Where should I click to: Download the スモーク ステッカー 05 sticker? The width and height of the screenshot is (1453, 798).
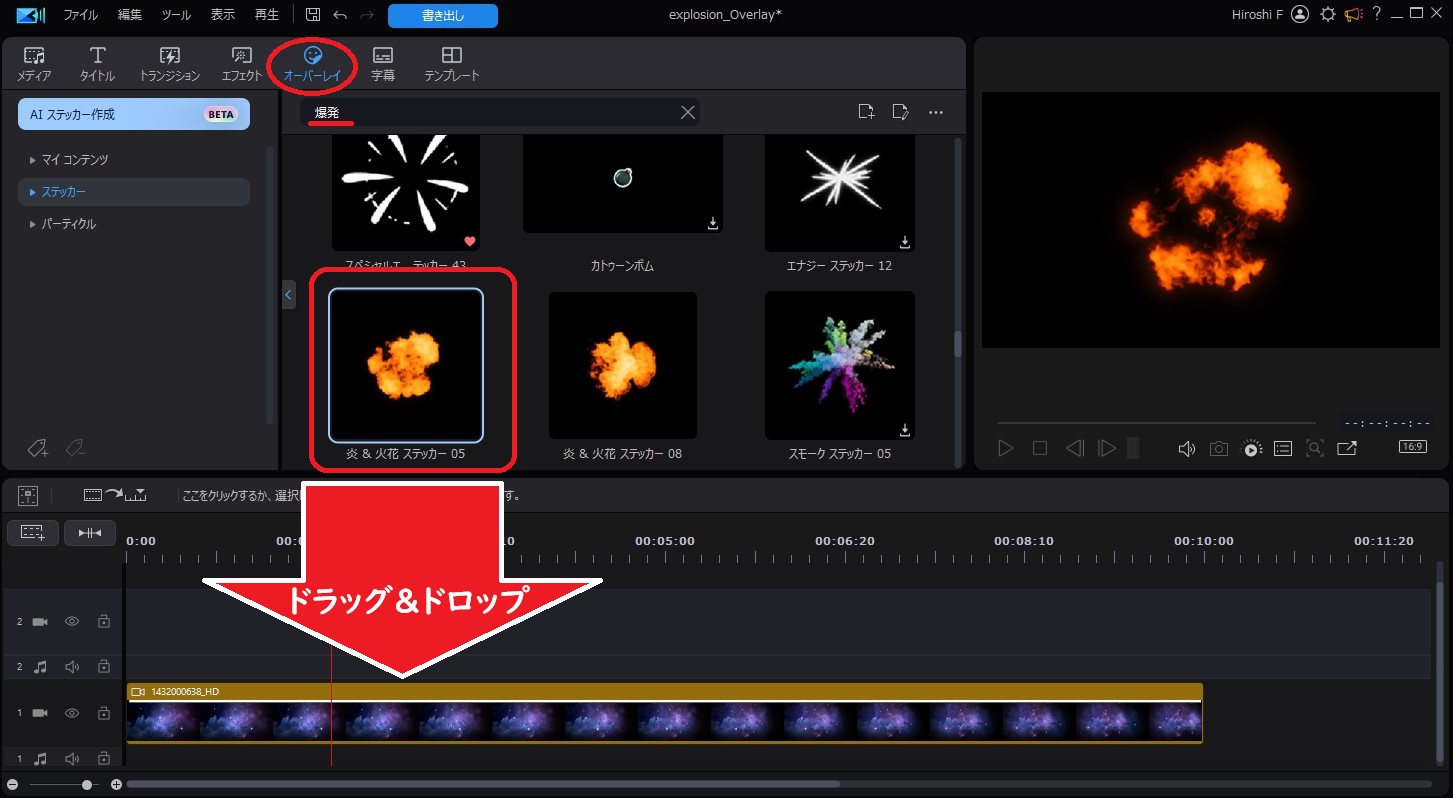904,430
